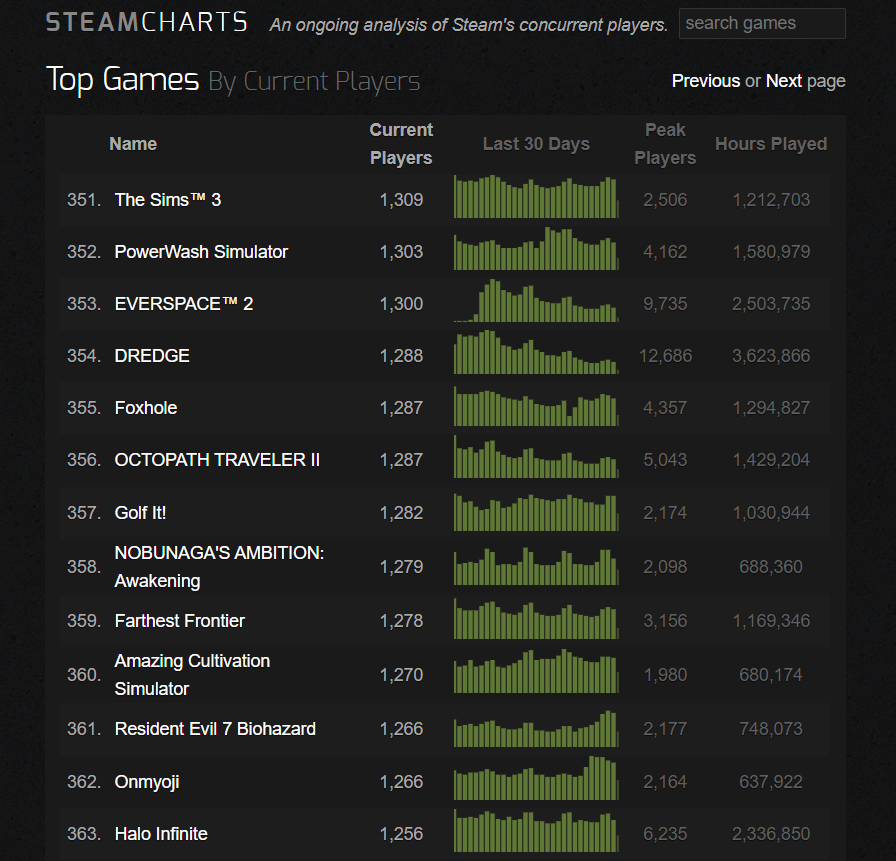Select peak players value 6,235

coord(665,834)
